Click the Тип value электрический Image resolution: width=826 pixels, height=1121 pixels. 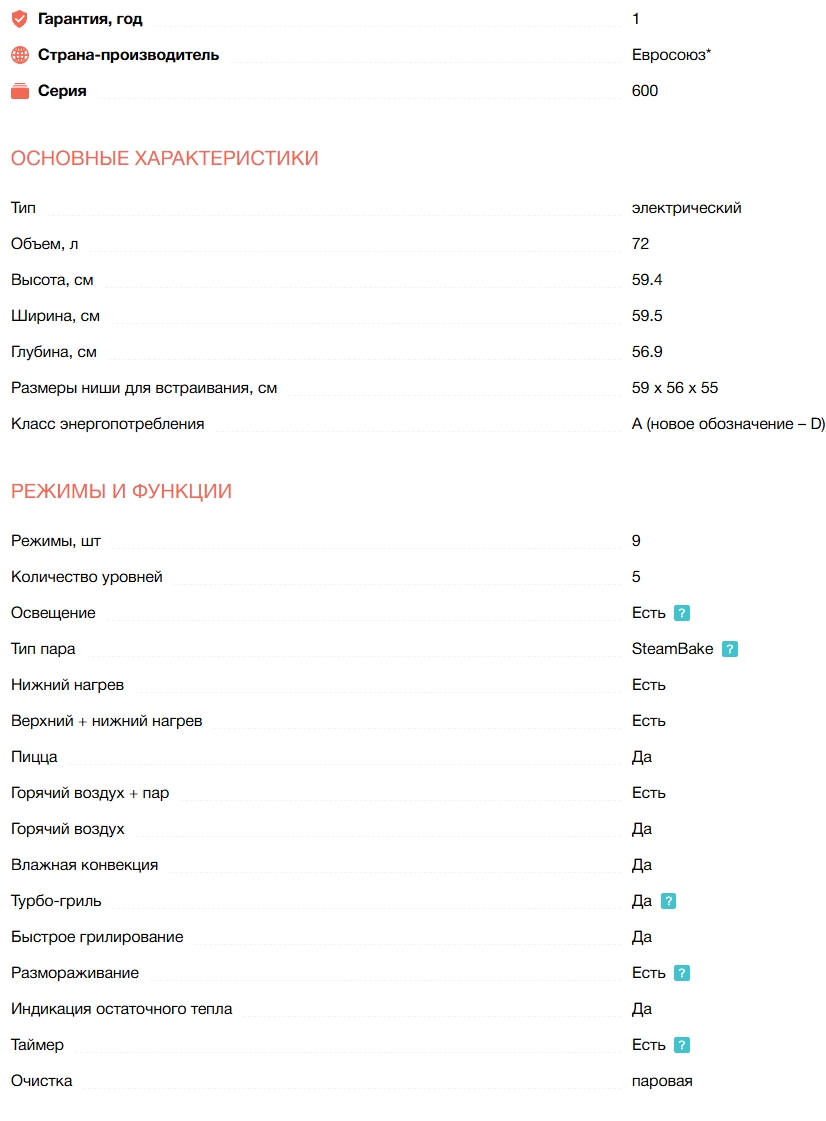point(686,208)
